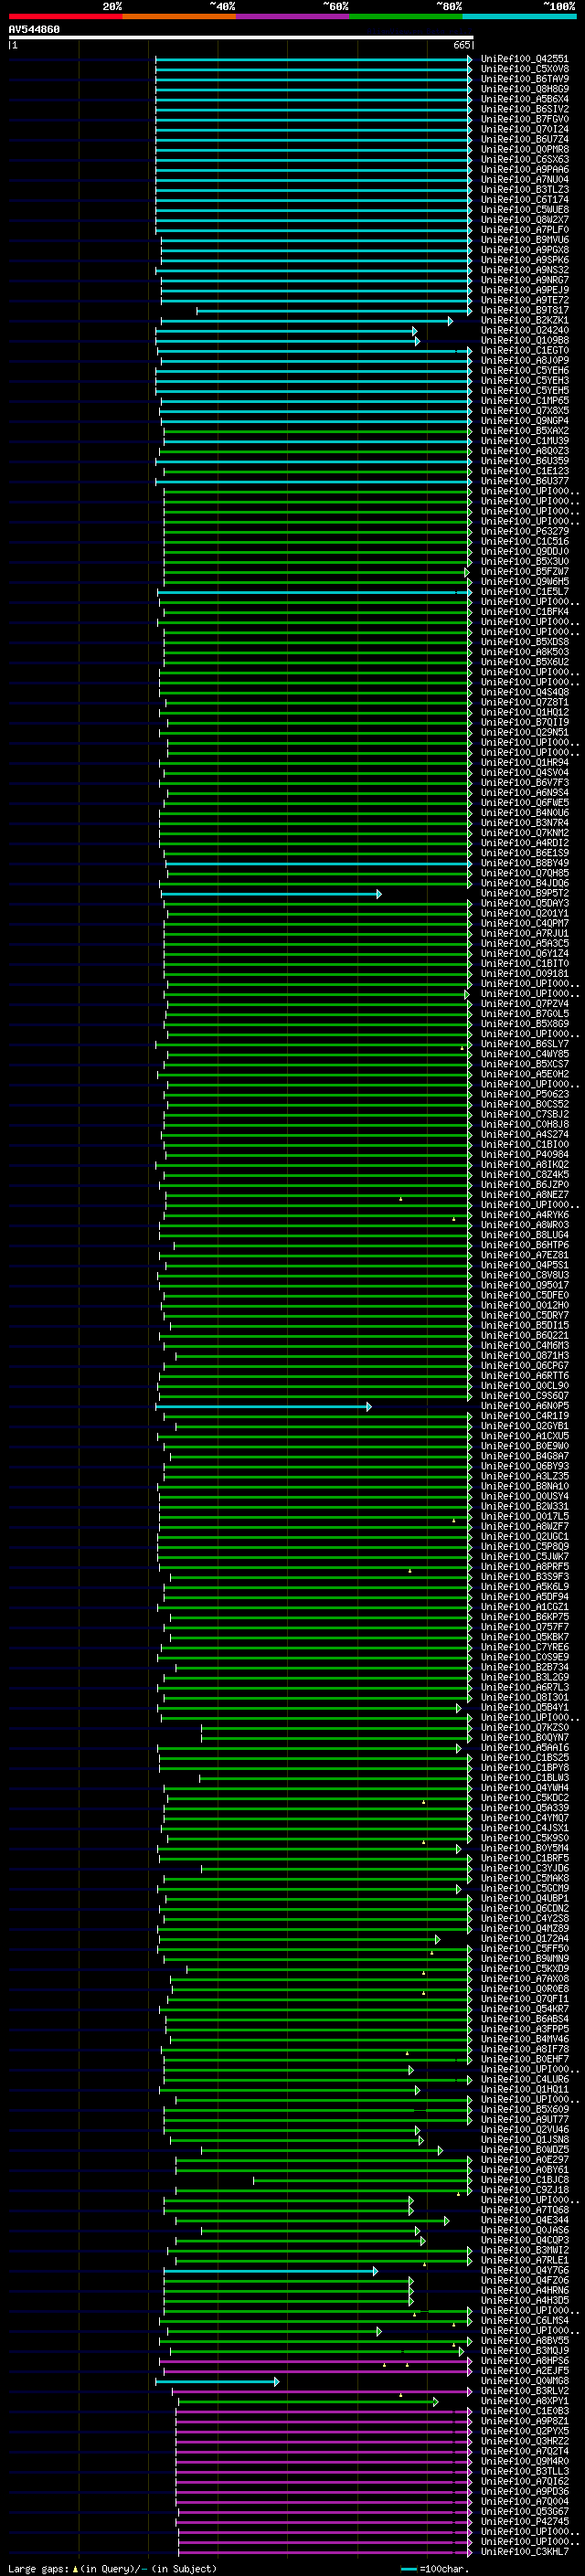This screenshot has width=585, height=2576.
Task: Select the UniRef100_Q0WMG8 label
Action: coord(525,2380)
